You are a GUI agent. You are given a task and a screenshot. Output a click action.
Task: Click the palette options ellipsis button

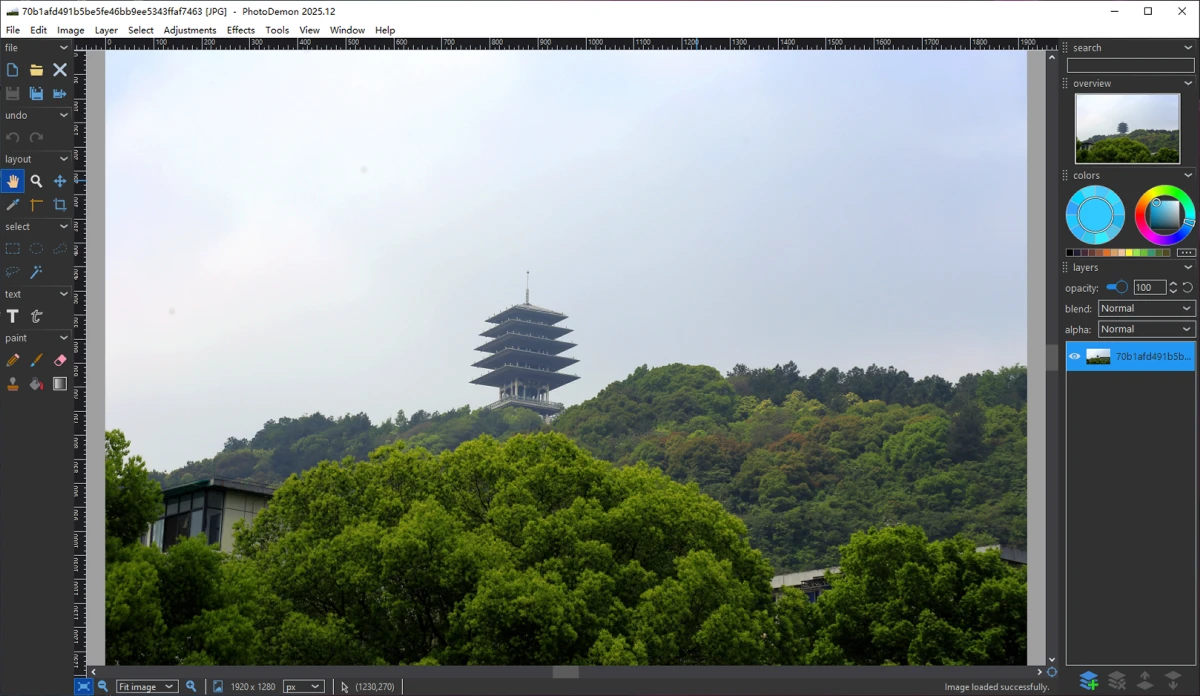coord(1186,253)
